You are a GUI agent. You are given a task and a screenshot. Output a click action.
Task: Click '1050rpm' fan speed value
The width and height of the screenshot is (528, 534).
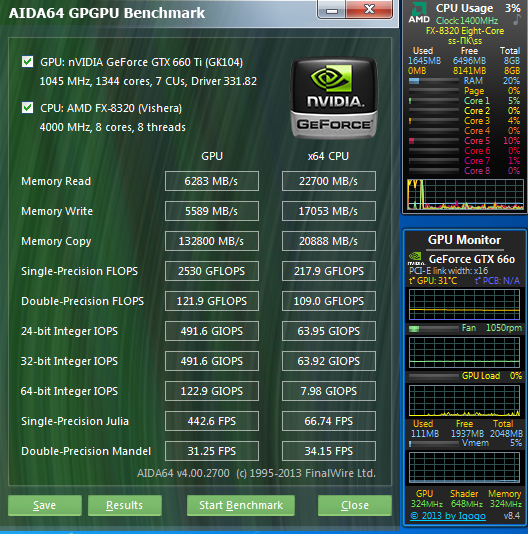pyautogui.click(x=503, y=328)
